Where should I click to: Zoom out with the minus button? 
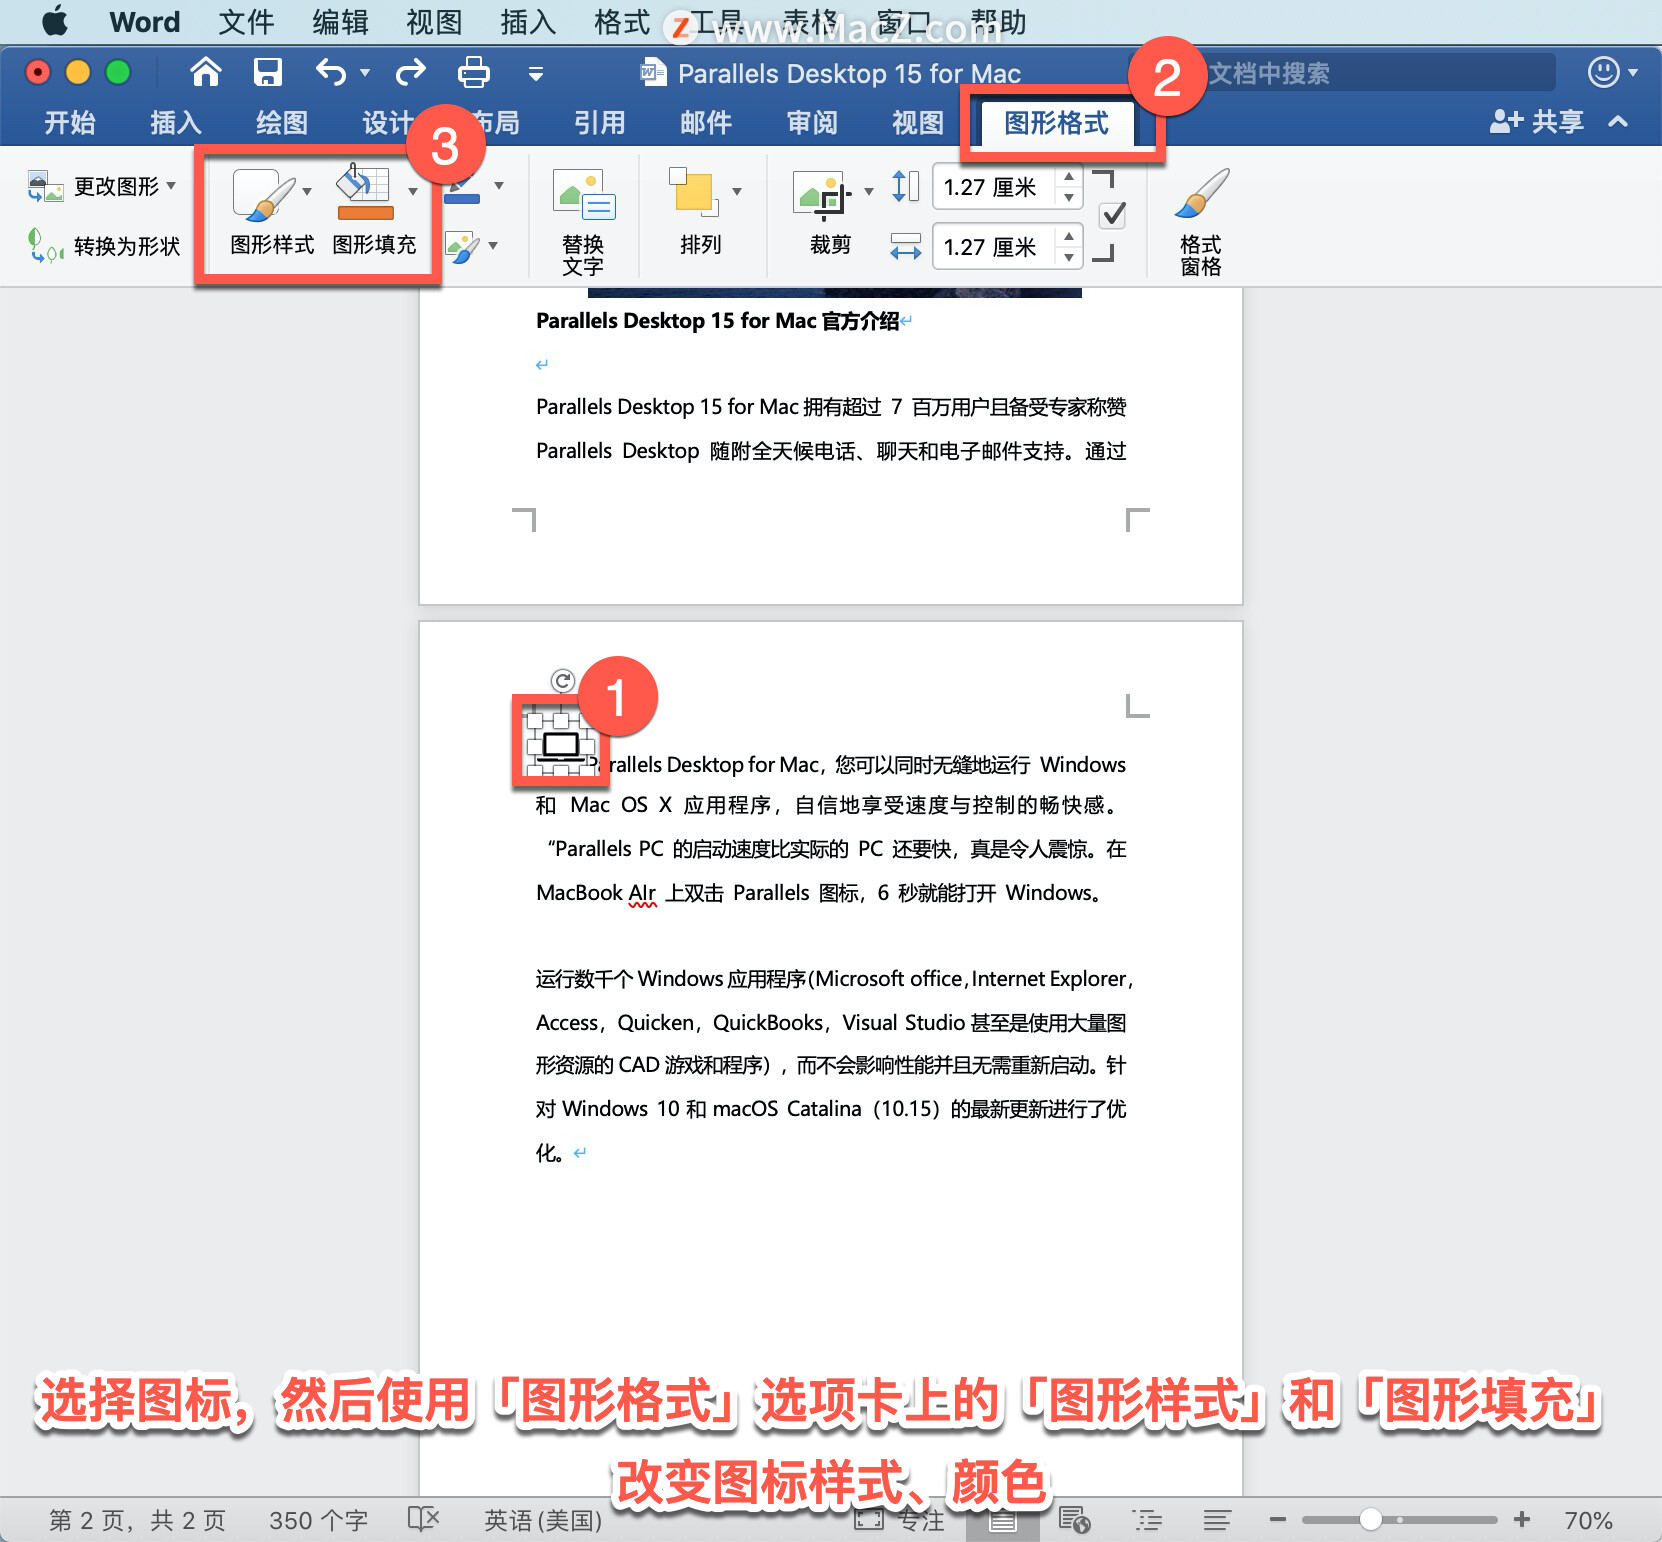pyautogui.click(x=1277, y=1520)
